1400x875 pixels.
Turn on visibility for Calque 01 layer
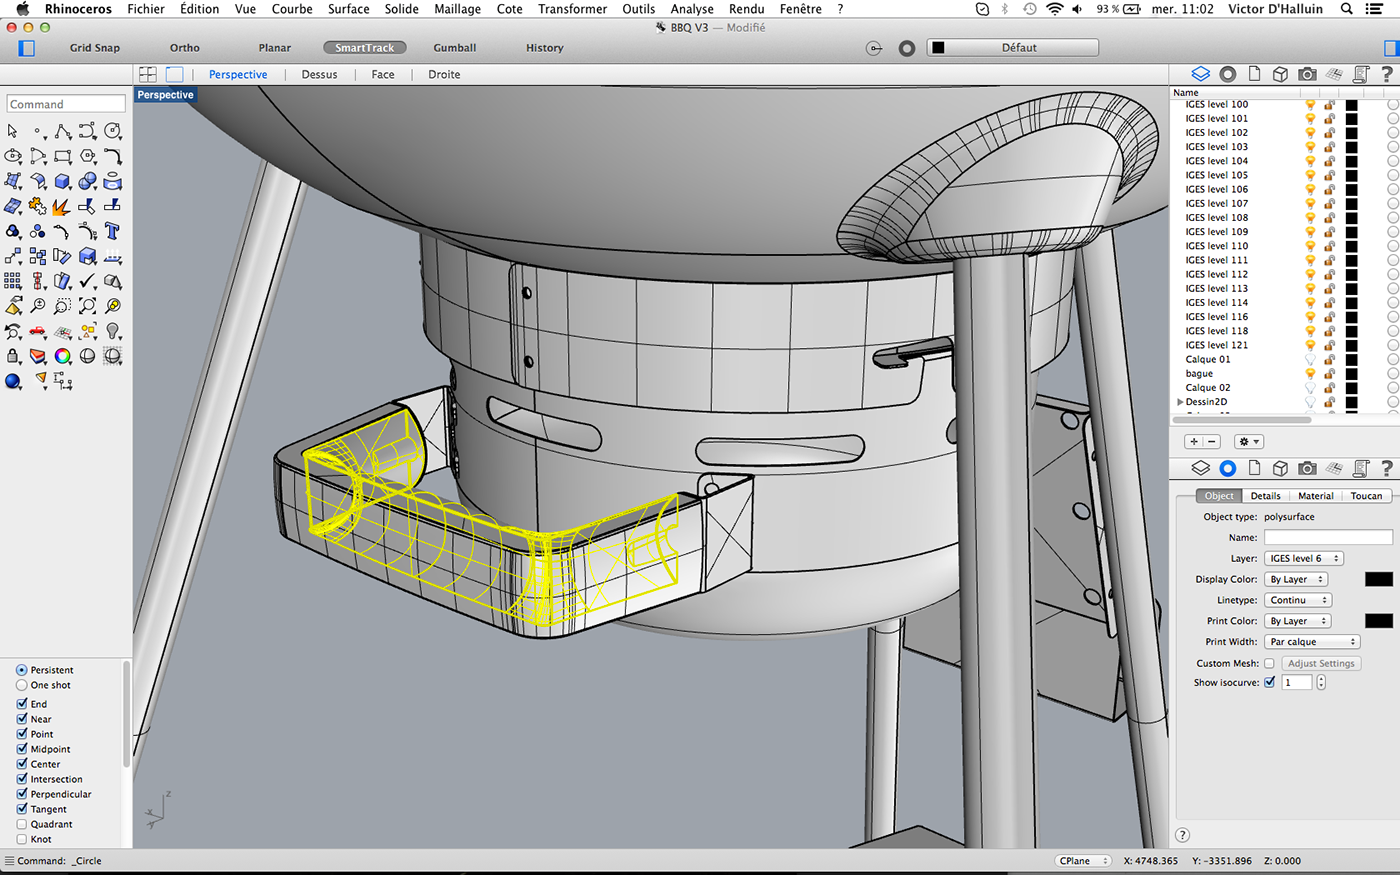pyautogui.click(x=1310, y=359)
